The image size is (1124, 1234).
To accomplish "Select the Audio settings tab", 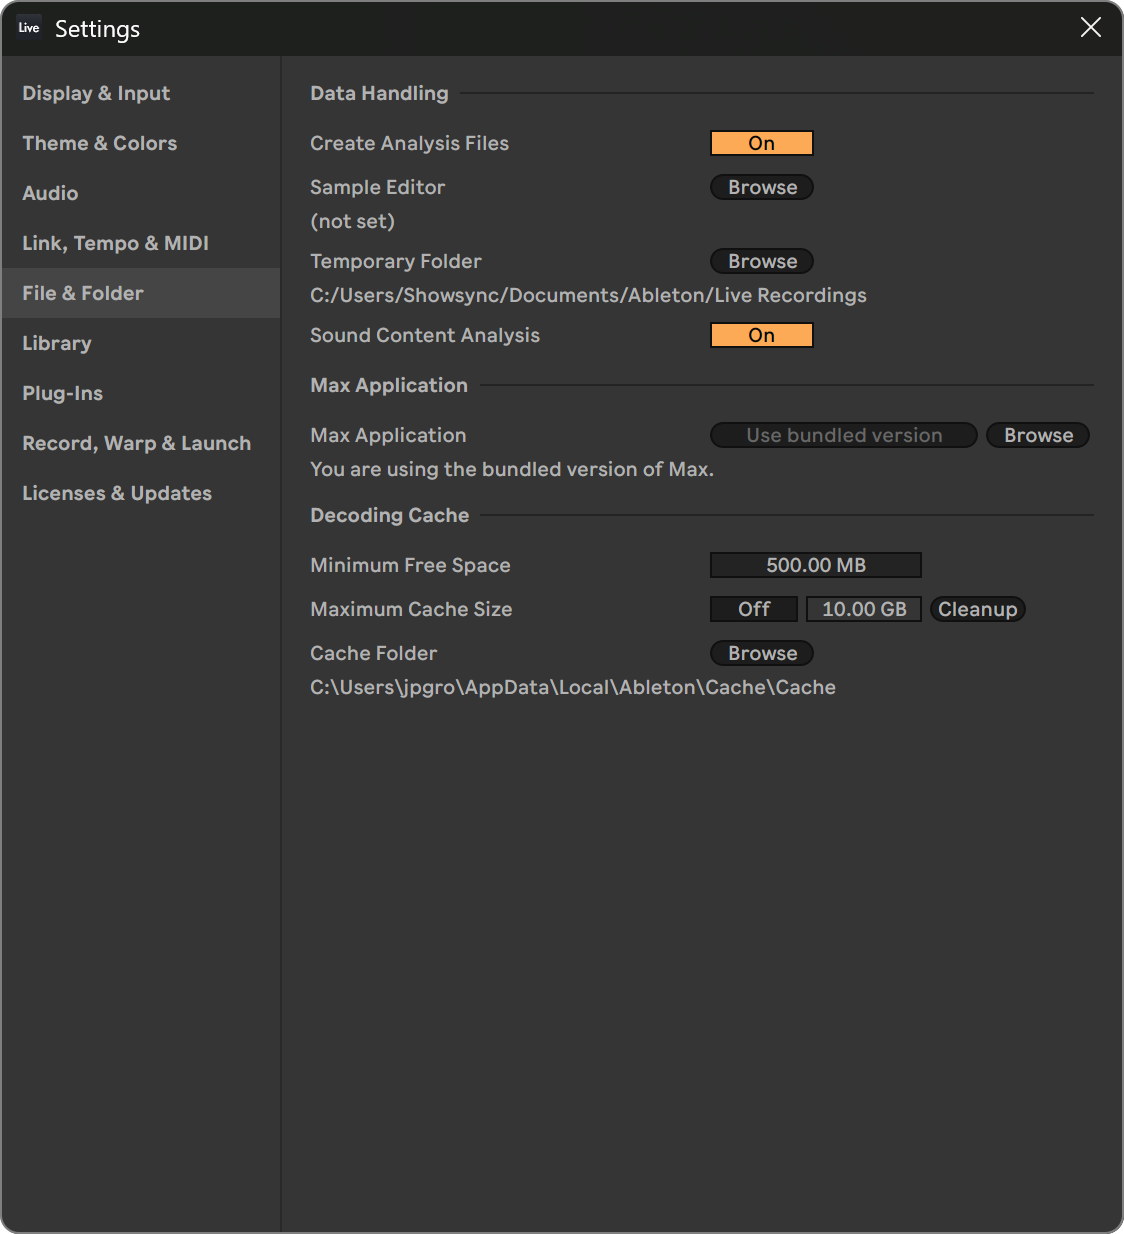I will tap(50, 193).
